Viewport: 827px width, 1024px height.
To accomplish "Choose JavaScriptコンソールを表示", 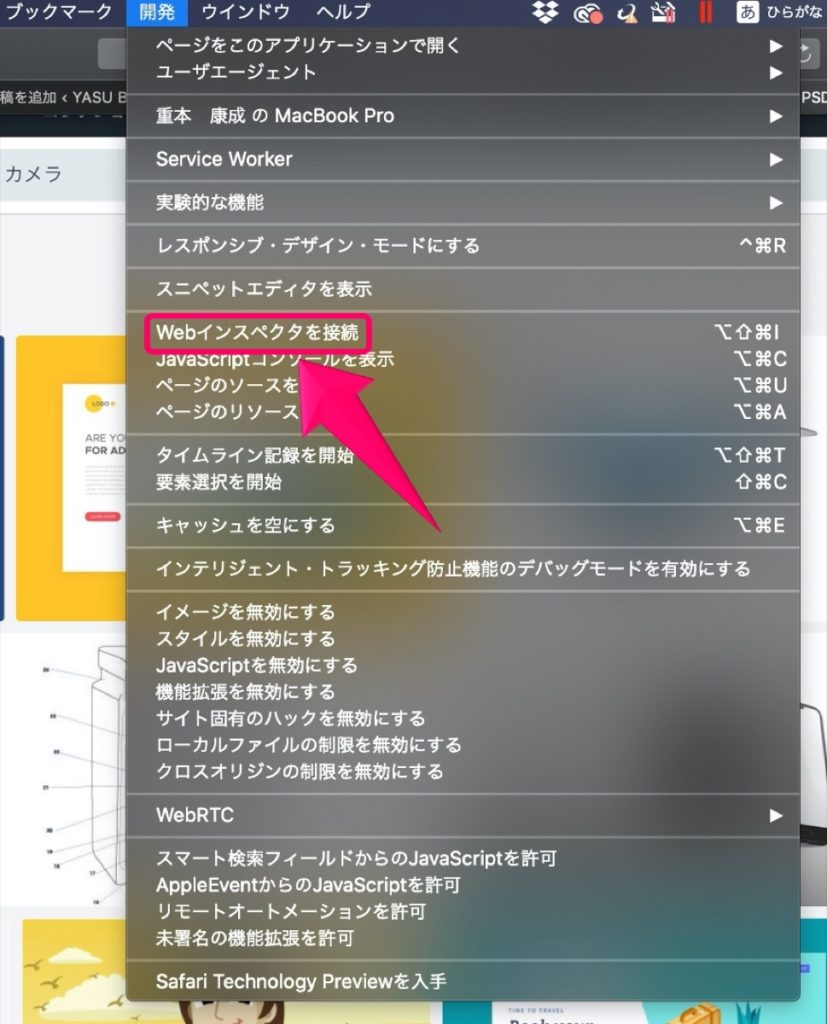I will tap(463, 359).
